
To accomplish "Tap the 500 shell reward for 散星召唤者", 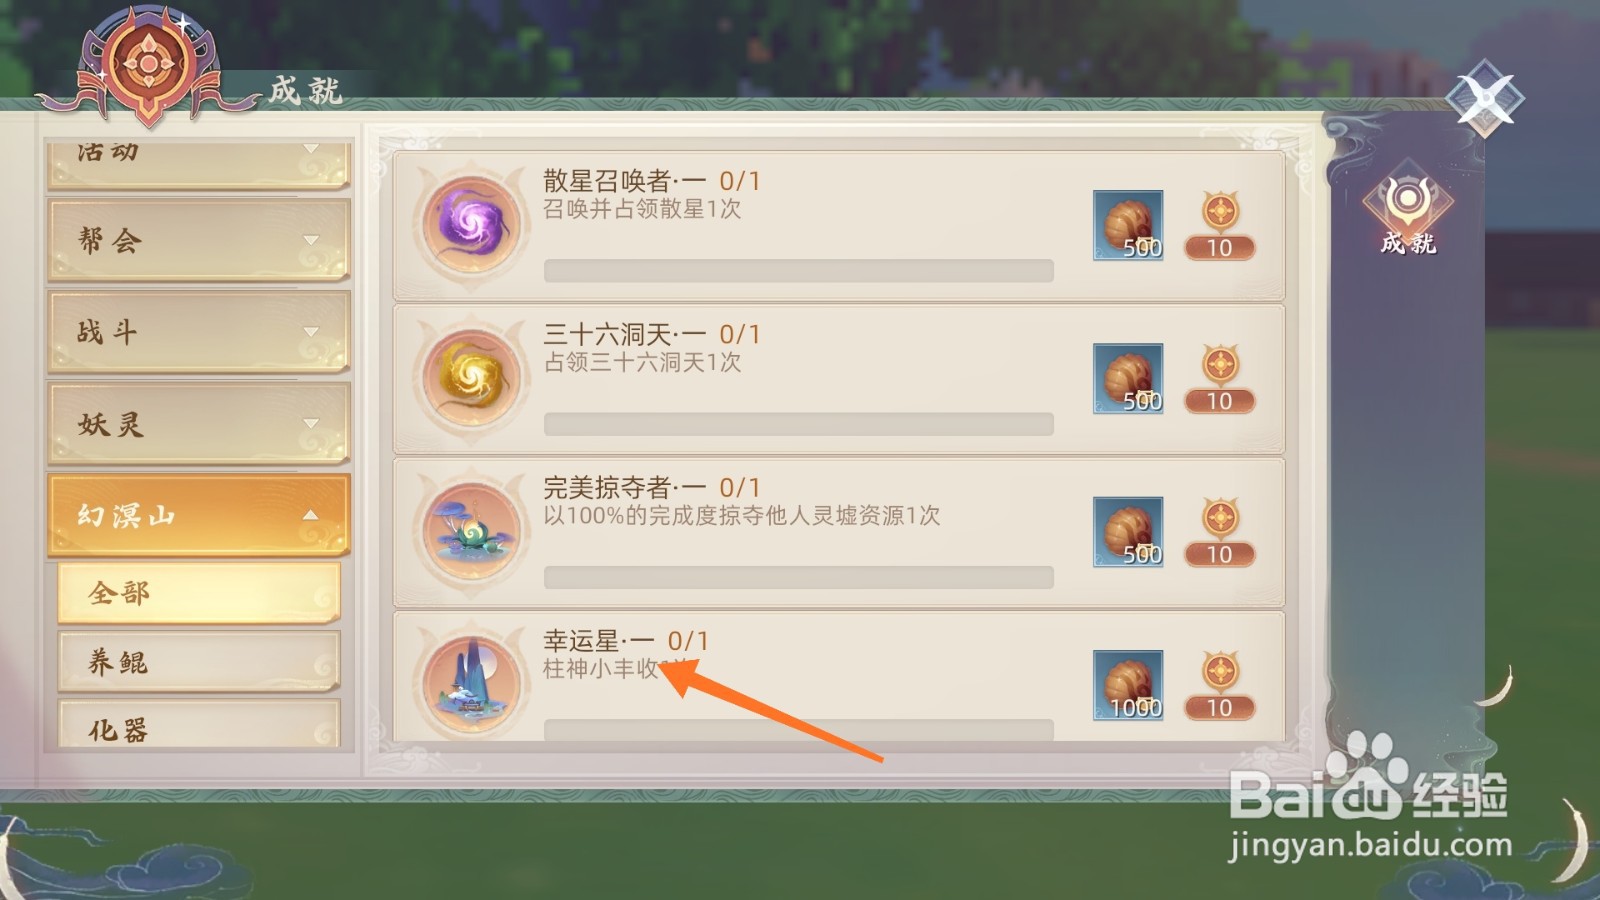I will 1128,225.
